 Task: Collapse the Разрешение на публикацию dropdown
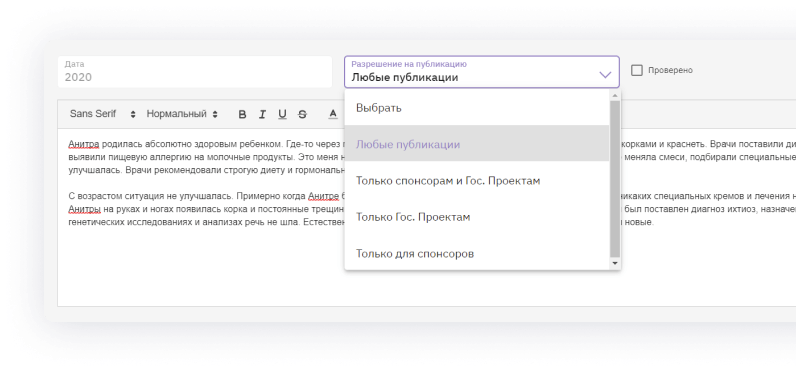[482, 72]
